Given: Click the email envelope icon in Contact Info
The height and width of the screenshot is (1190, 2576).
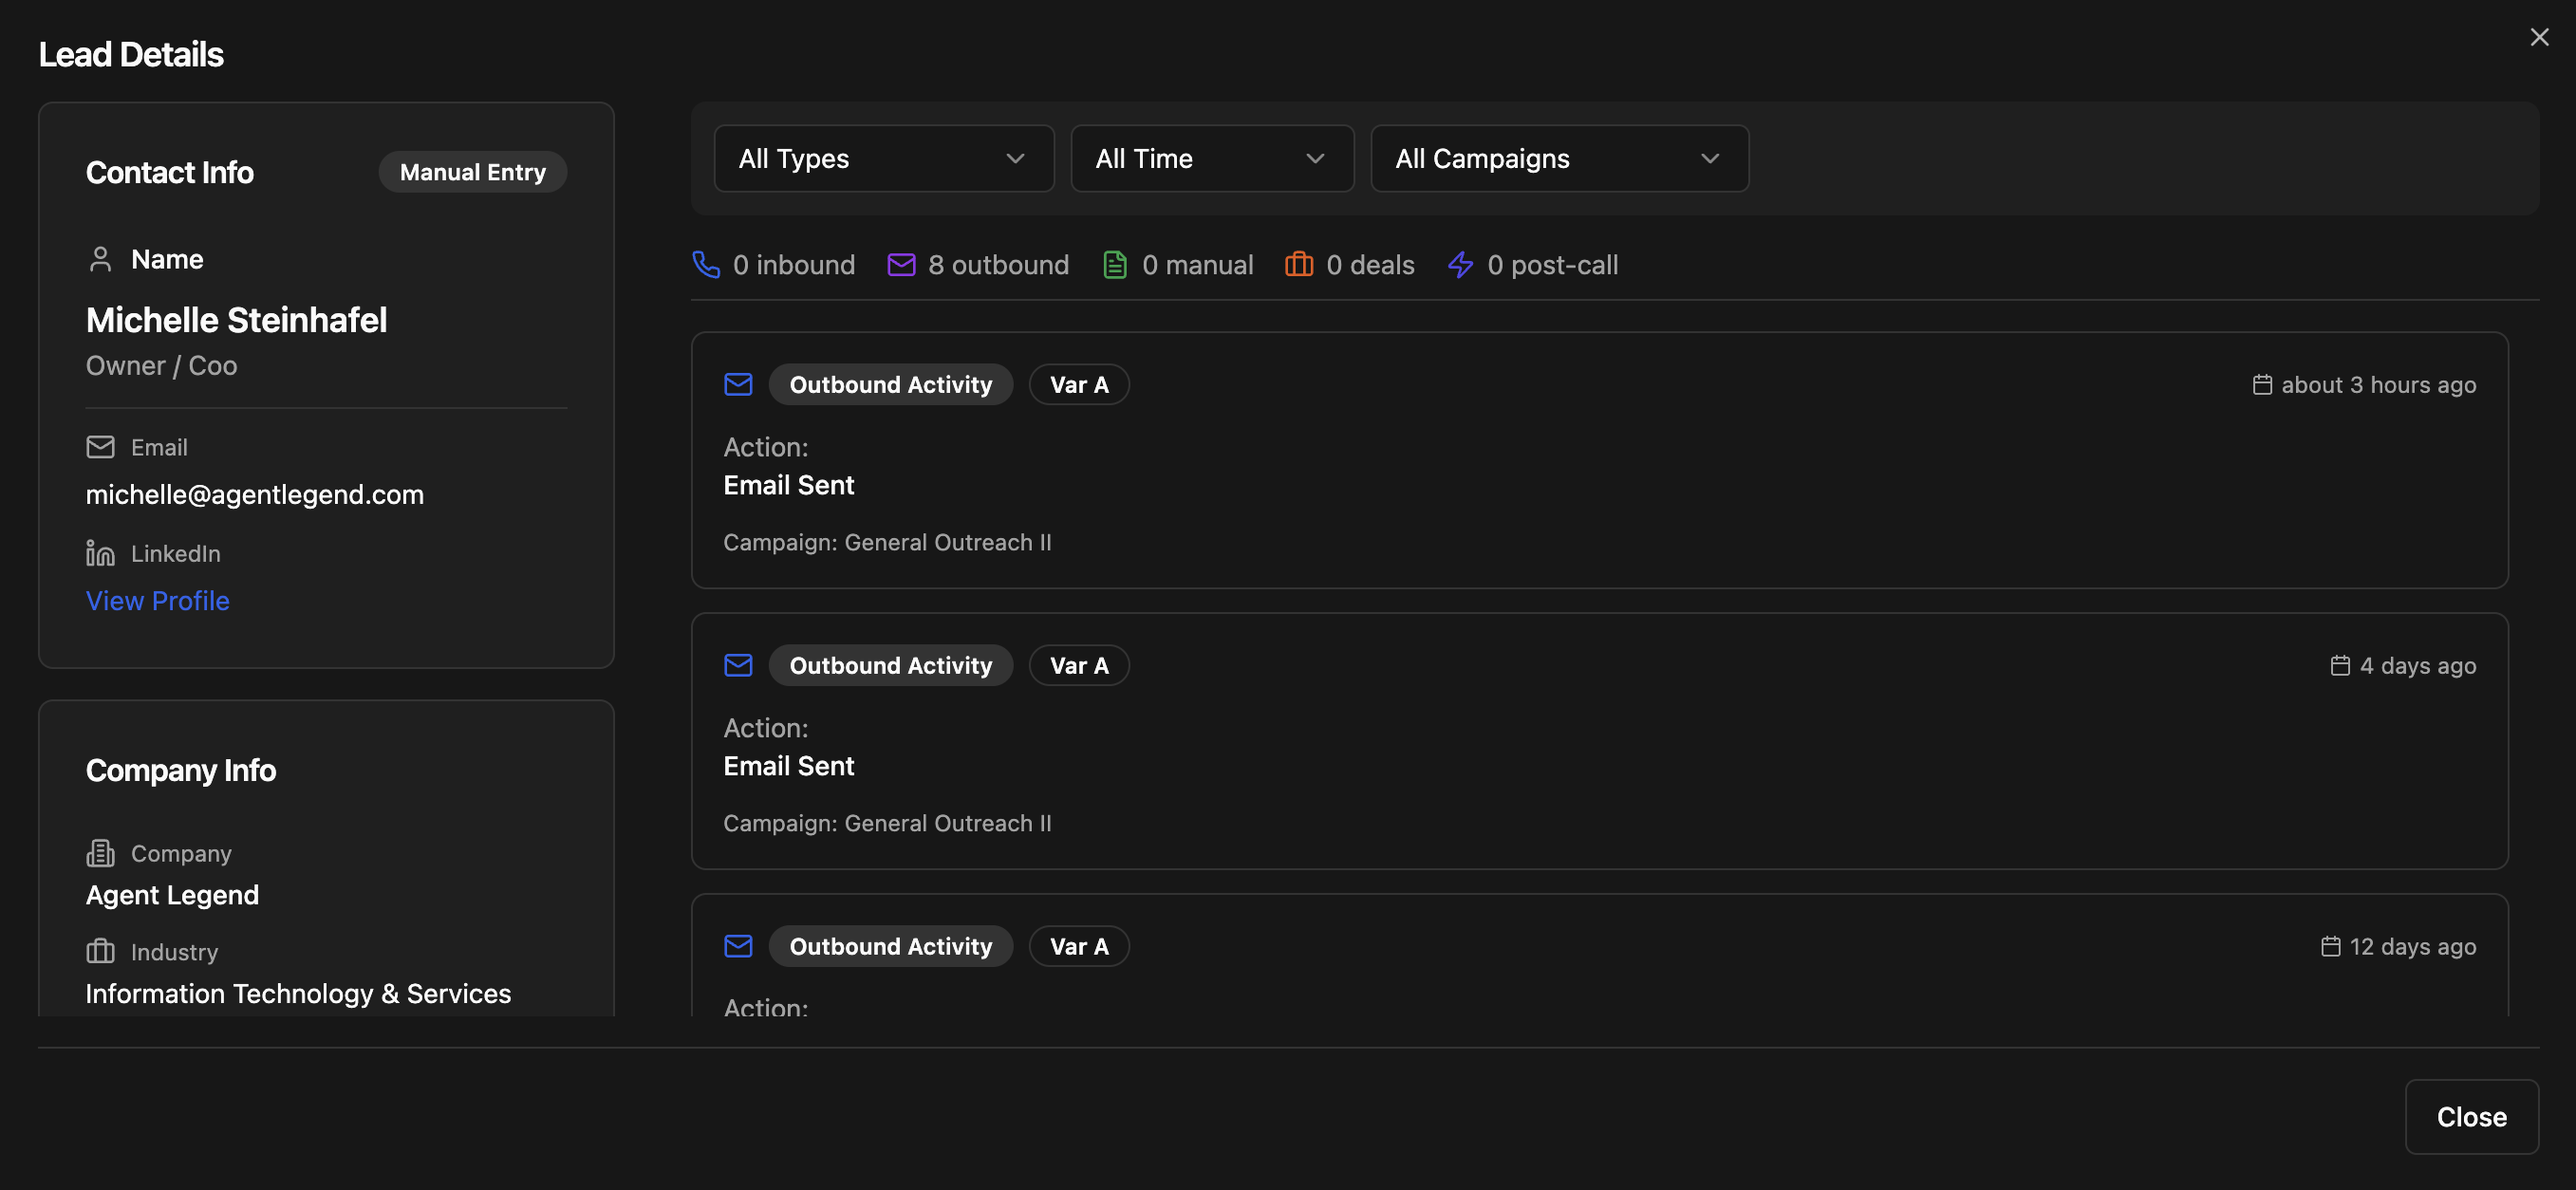Looking at the screenshot, I should coord(100,447).
